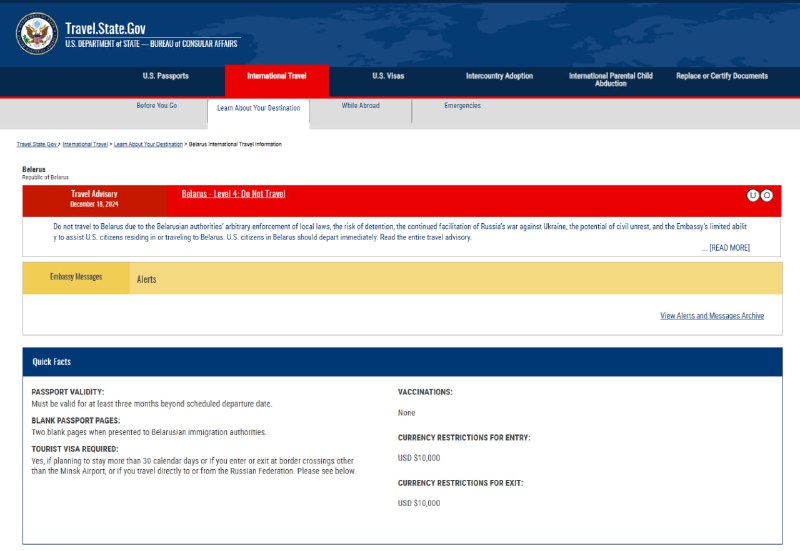Follow the International Travel breadcrumb link
Screen dimensions: 800x551
85,144
